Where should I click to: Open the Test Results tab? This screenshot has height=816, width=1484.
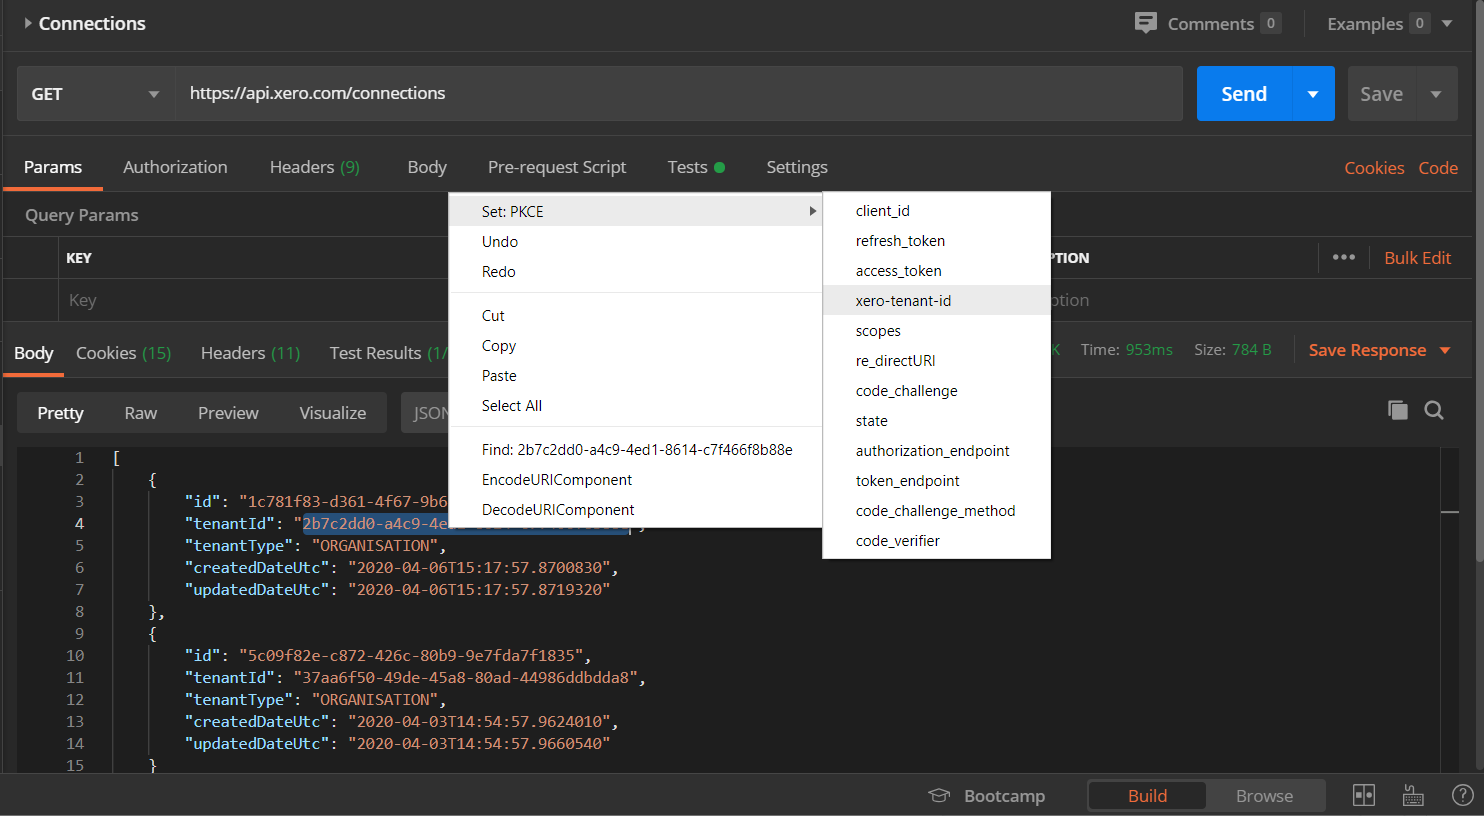(388, 352)
